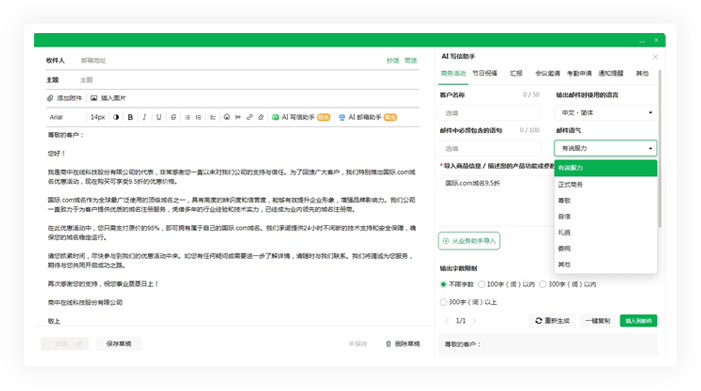Go to previous generated result arrow
The height and width of the screenshot is (391, 701).
click(x=447, y=321)
